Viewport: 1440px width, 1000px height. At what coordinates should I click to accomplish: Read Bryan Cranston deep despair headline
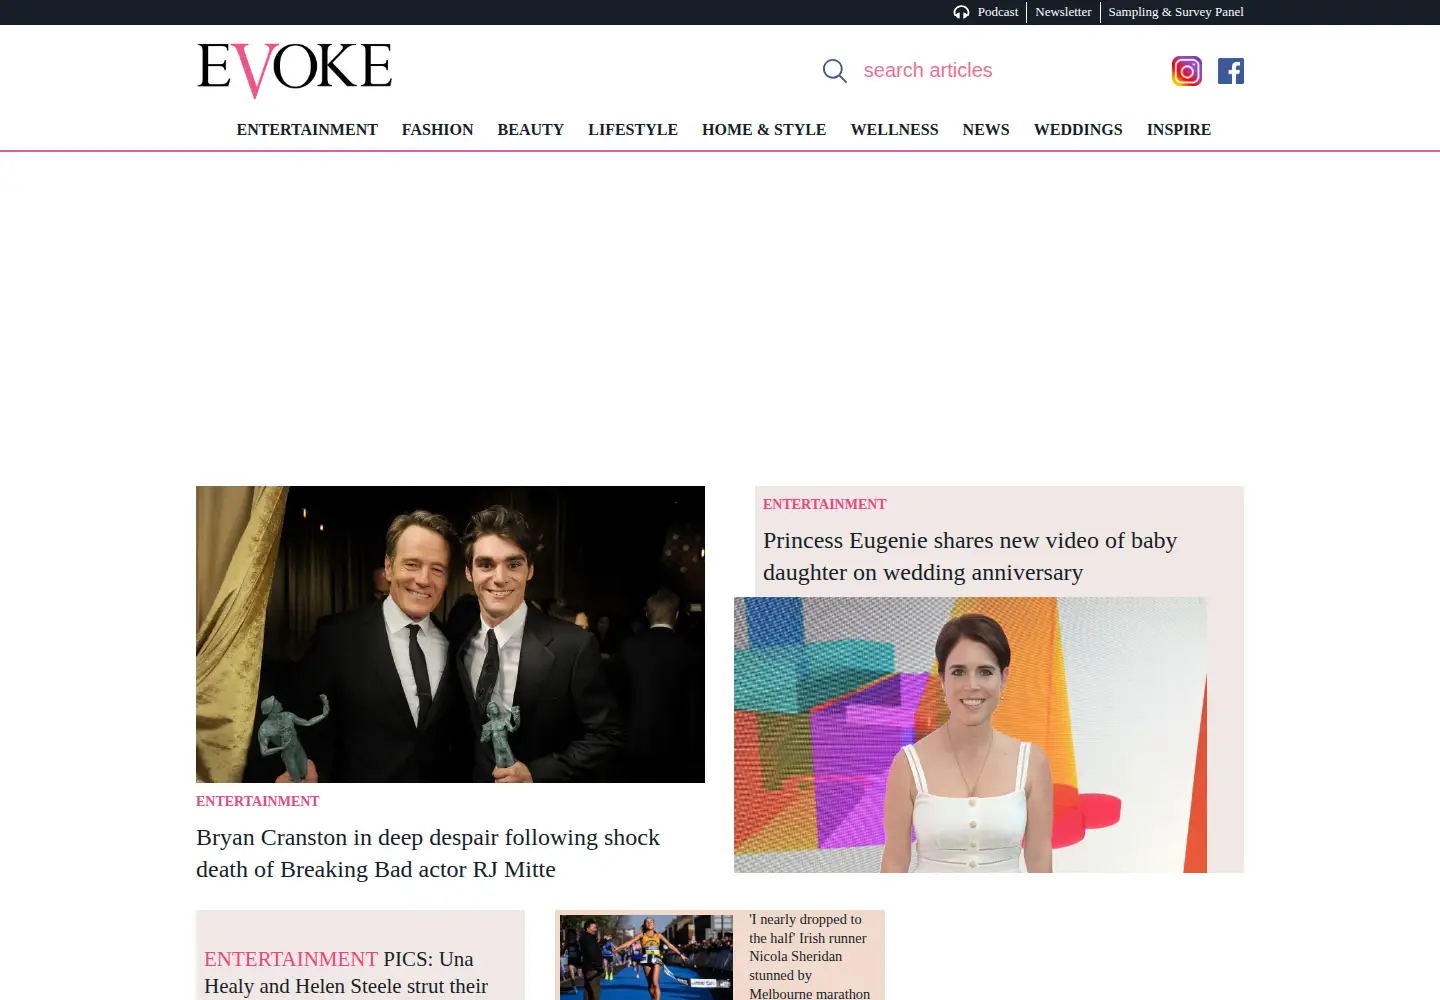point(428,853)
